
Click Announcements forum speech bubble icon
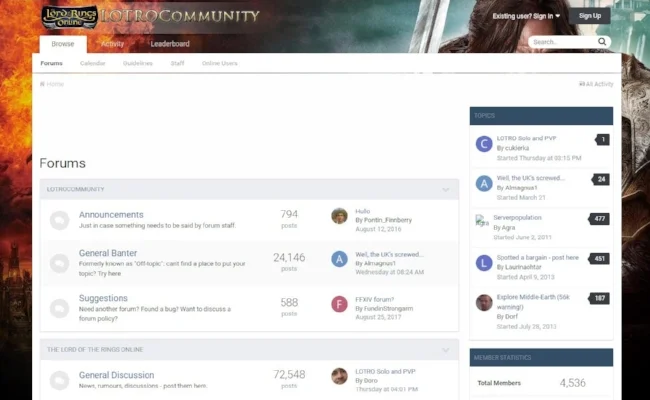click(60, 220)
